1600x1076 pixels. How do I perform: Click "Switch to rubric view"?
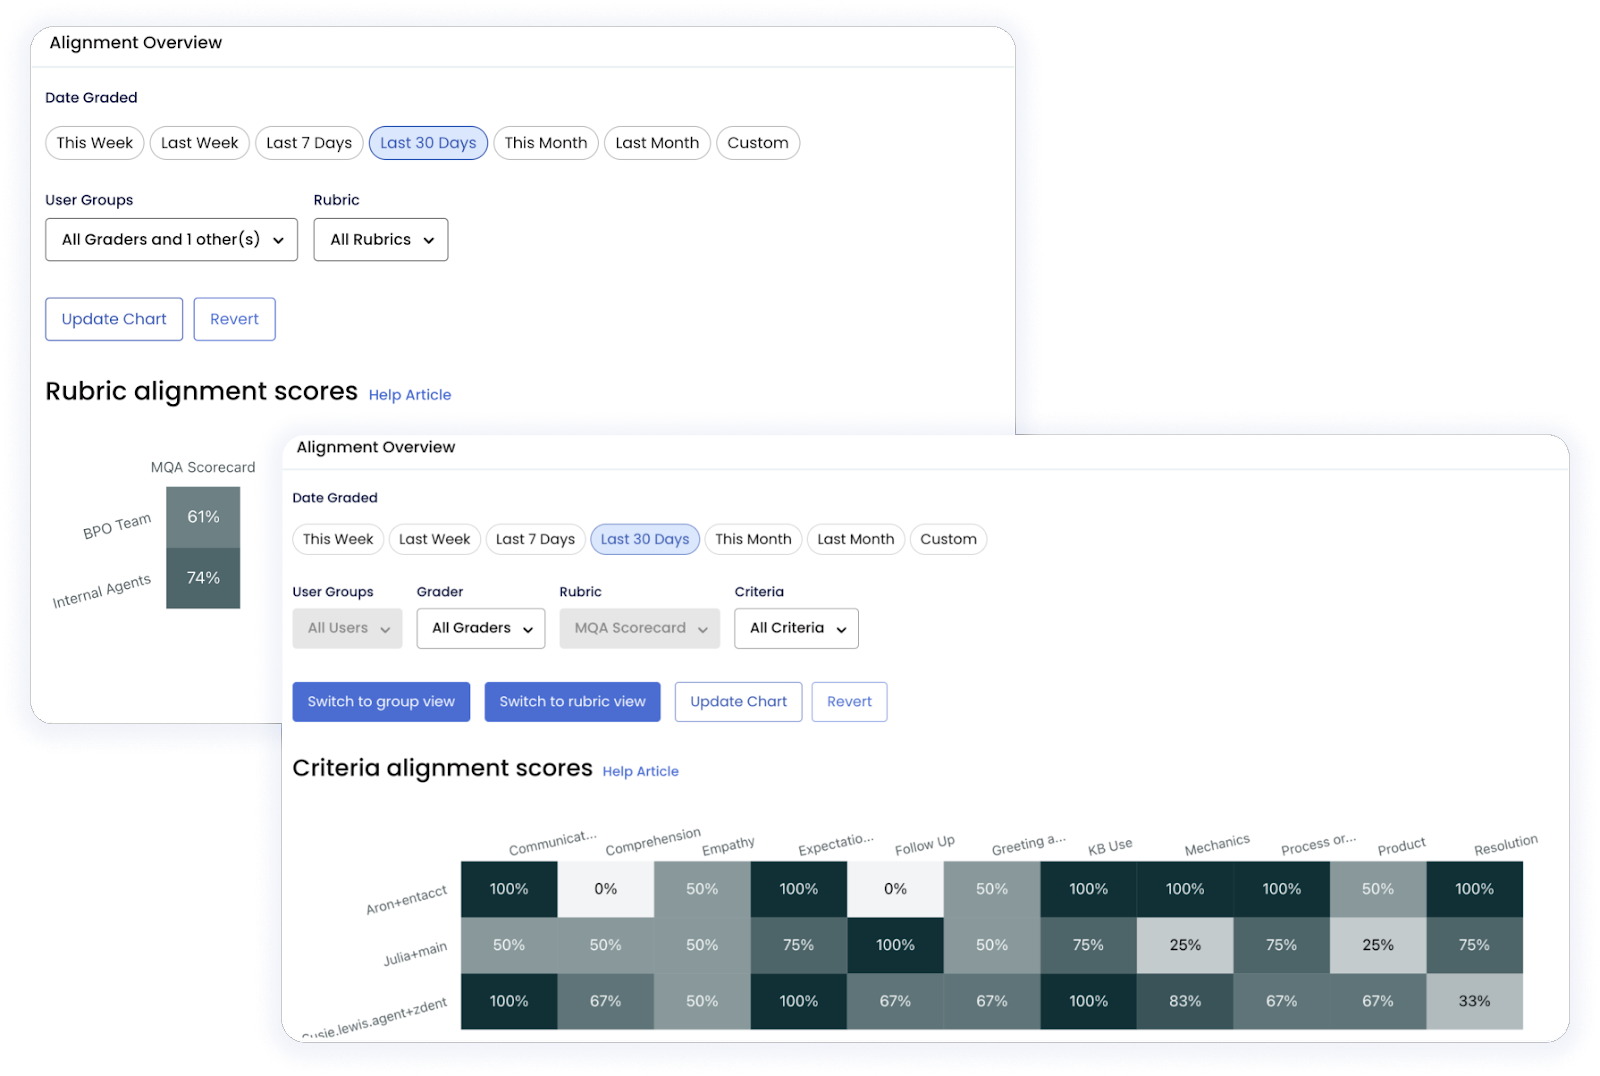(572, 701)
